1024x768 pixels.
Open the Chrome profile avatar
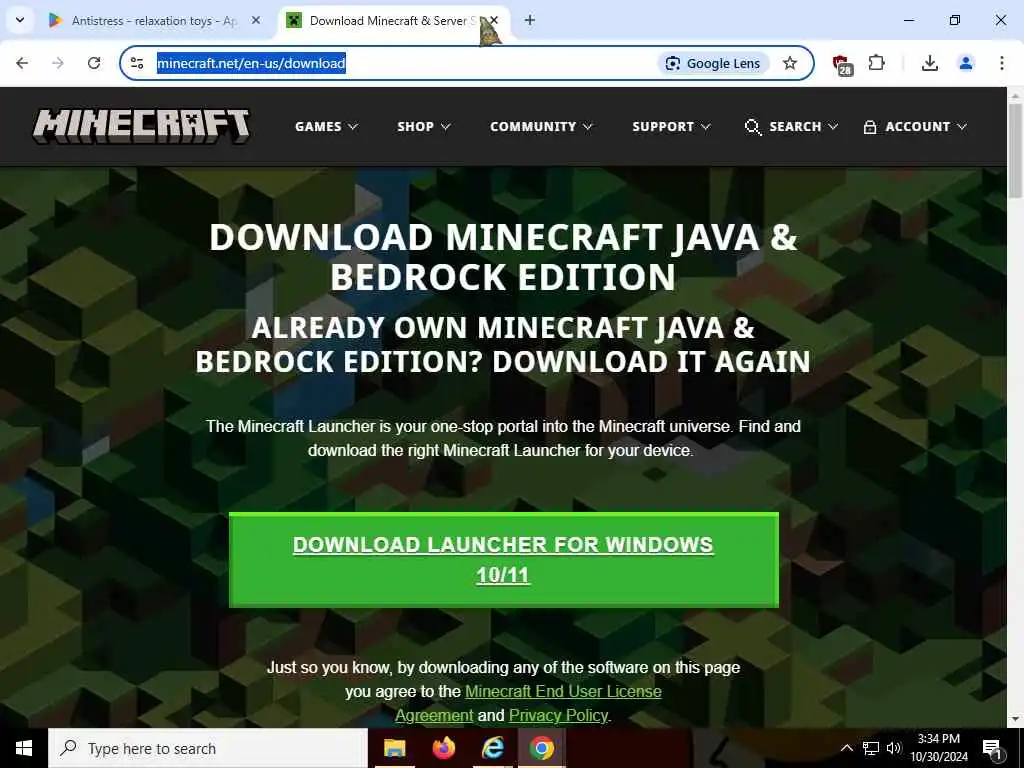coord(965,63)
